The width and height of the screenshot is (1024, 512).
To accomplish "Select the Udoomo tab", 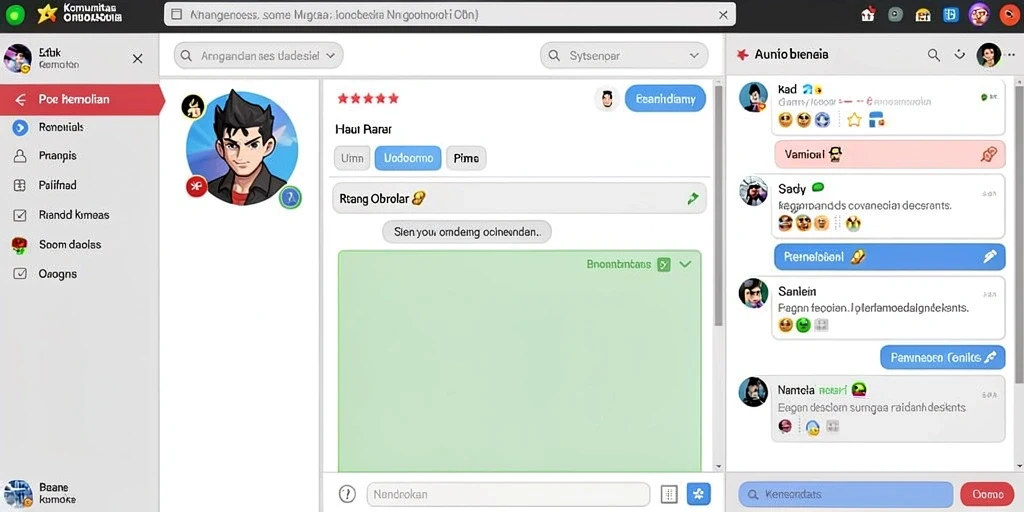I will pyautogui.click(x=408, y=158).
